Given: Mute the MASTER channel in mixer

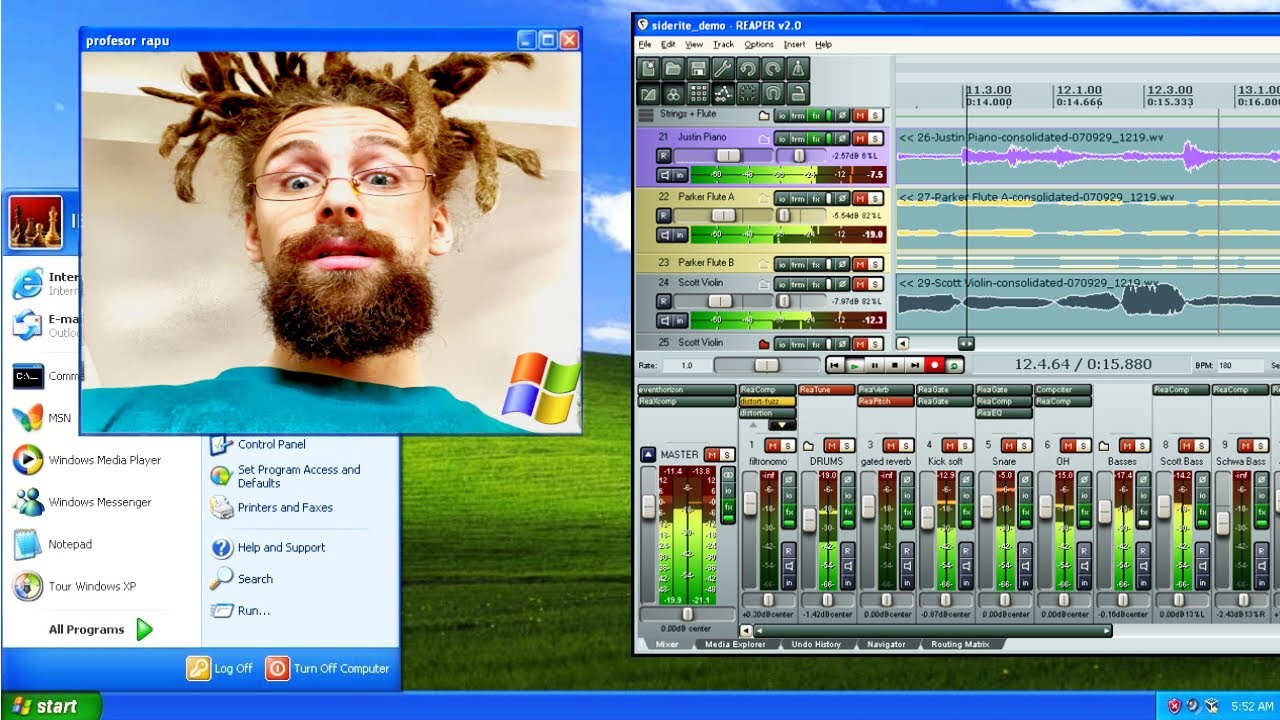Looking at the screenshot, I should pos(710,454).
